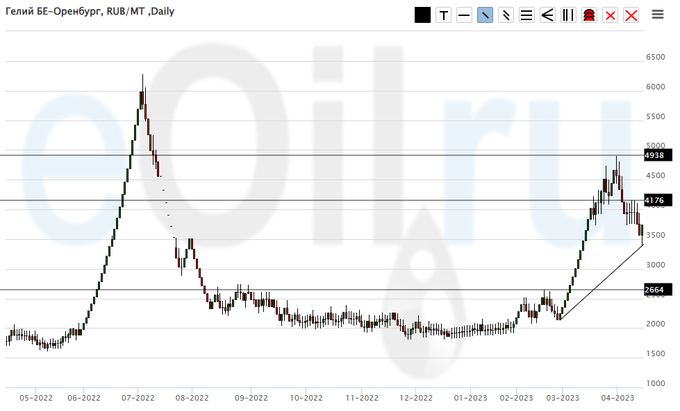Viewport: 680px width, 411px height.
Task: Click the 4938 price level label
Action: pyautogui.click(x=655, y=155)
